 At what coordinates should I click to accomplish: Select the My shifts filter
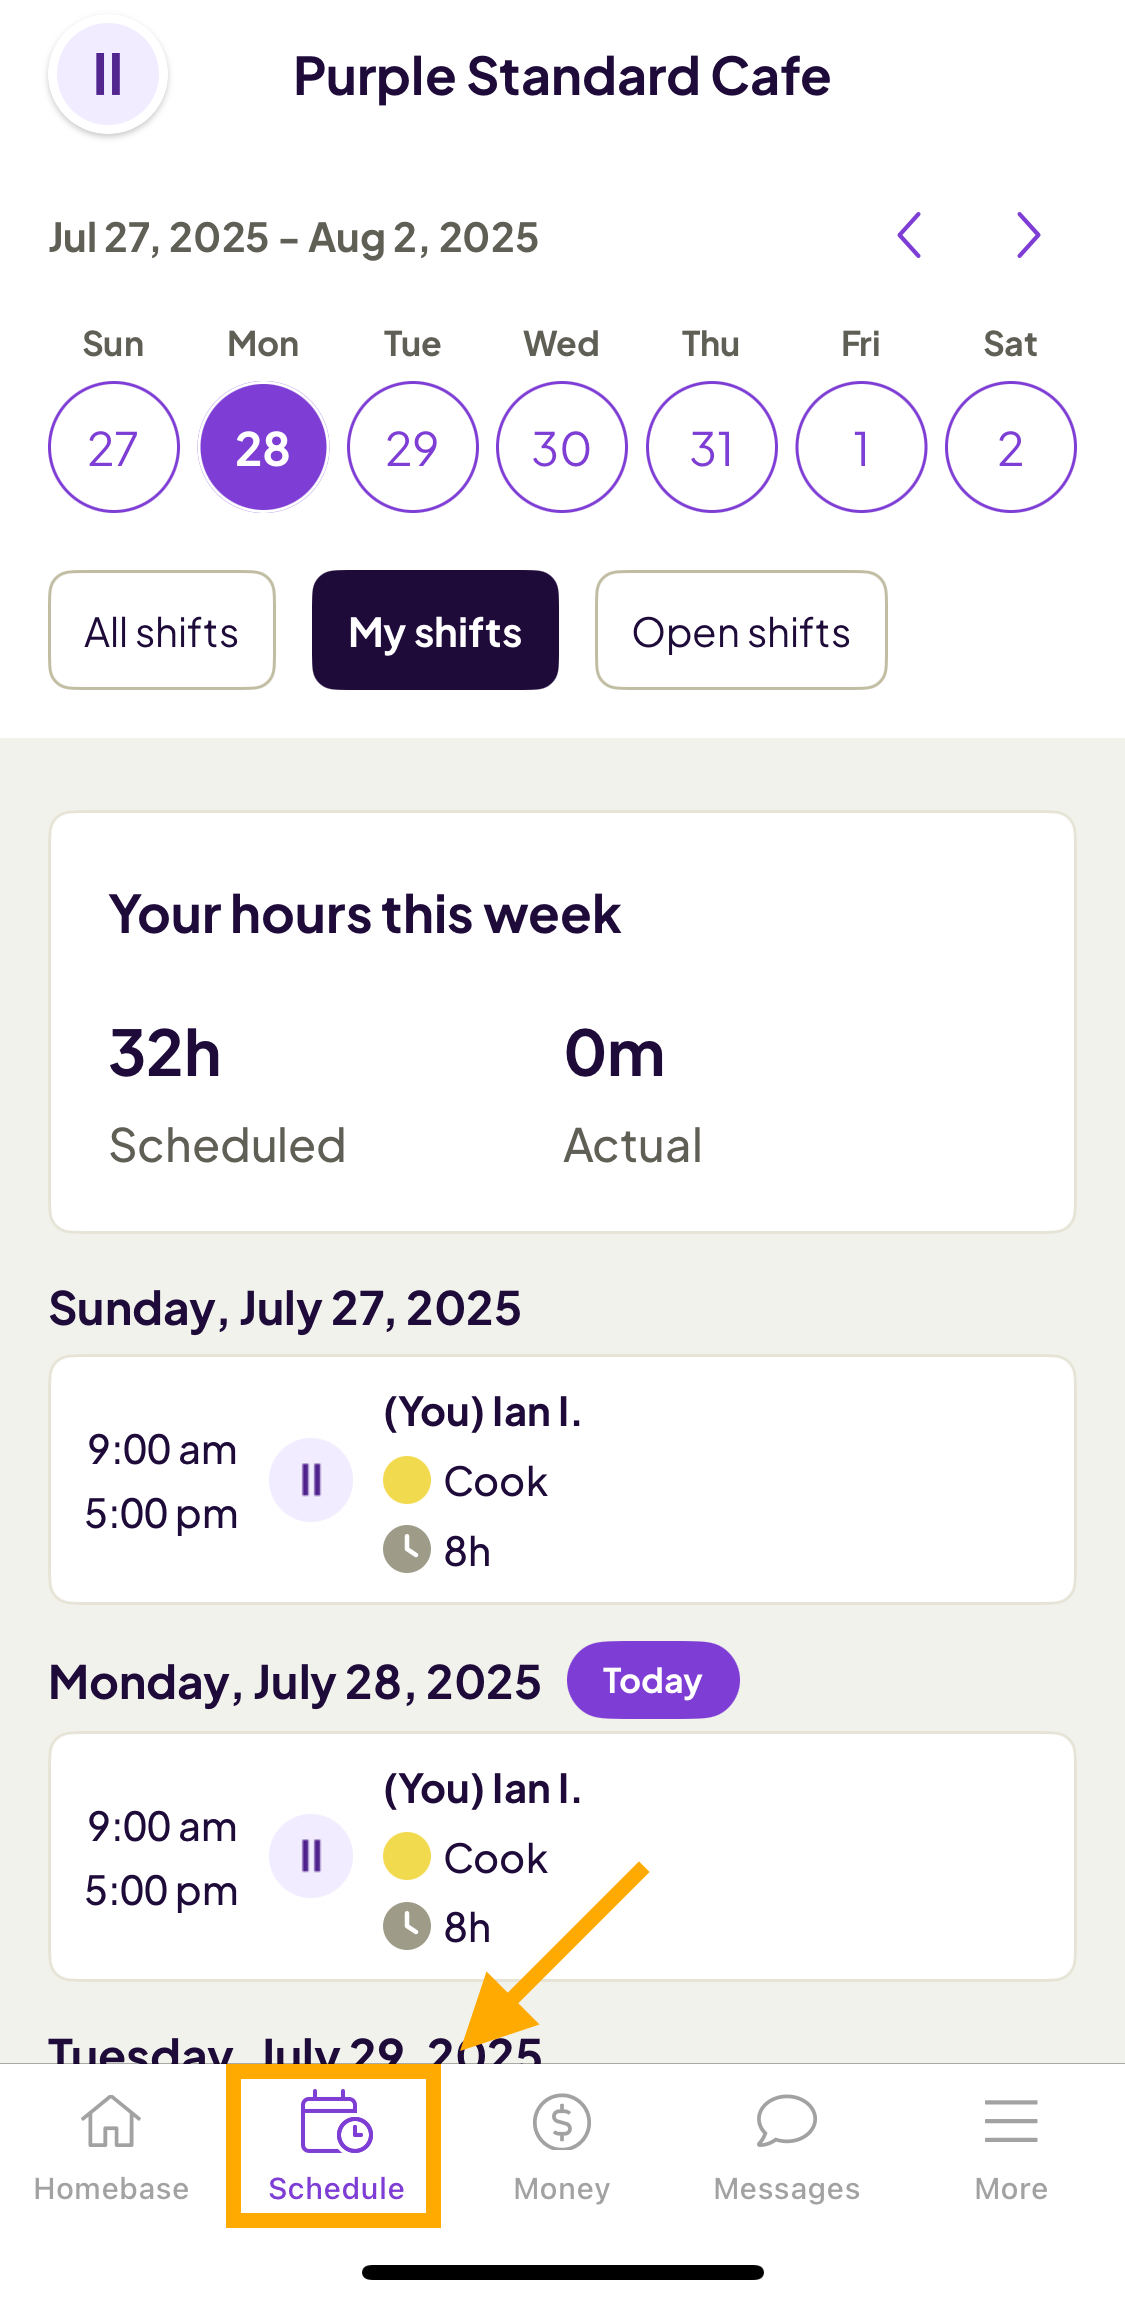435,631
